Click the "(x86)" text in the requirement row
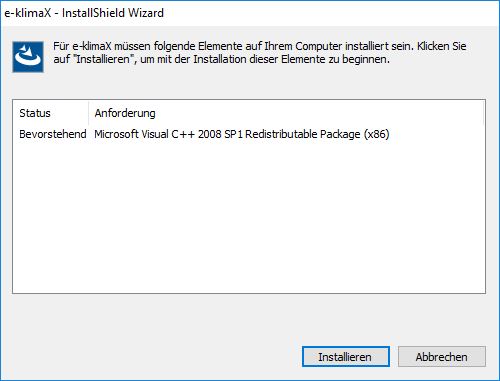500x381 pixels. [376, 134]
